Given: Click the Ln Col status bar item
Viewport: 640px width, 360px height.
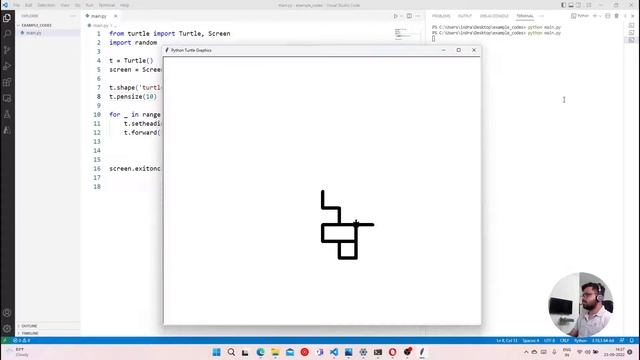Looking at the screenshot, I should point(507,340).
